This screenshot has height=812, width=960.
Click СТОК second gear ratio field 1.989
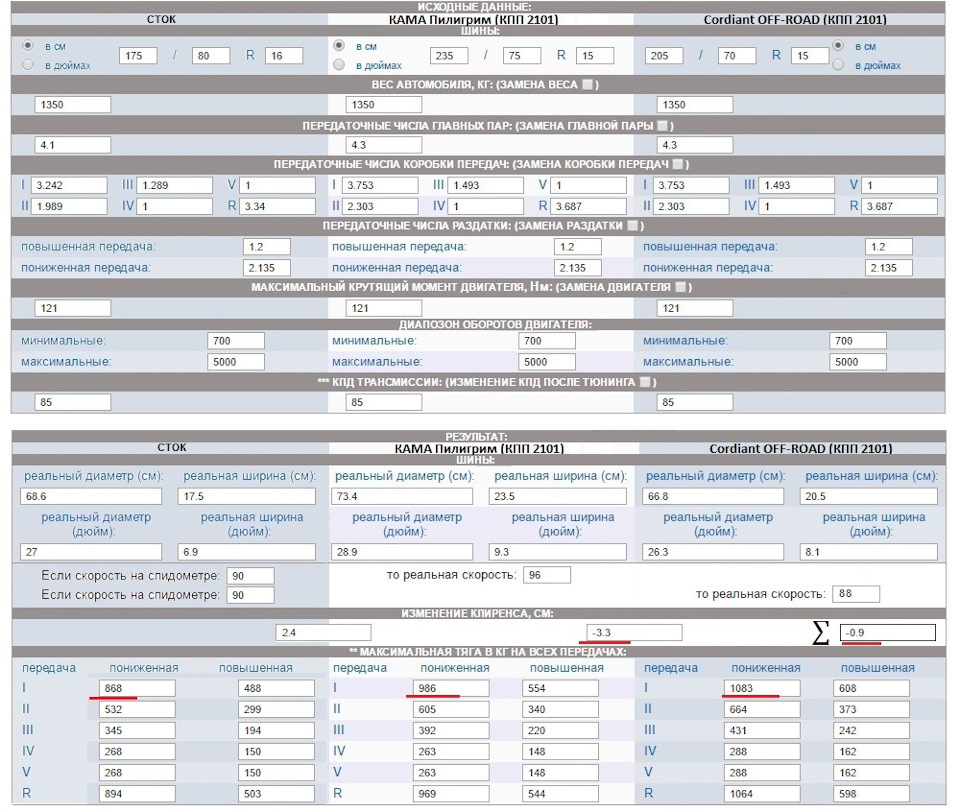[x=69, y=206]
